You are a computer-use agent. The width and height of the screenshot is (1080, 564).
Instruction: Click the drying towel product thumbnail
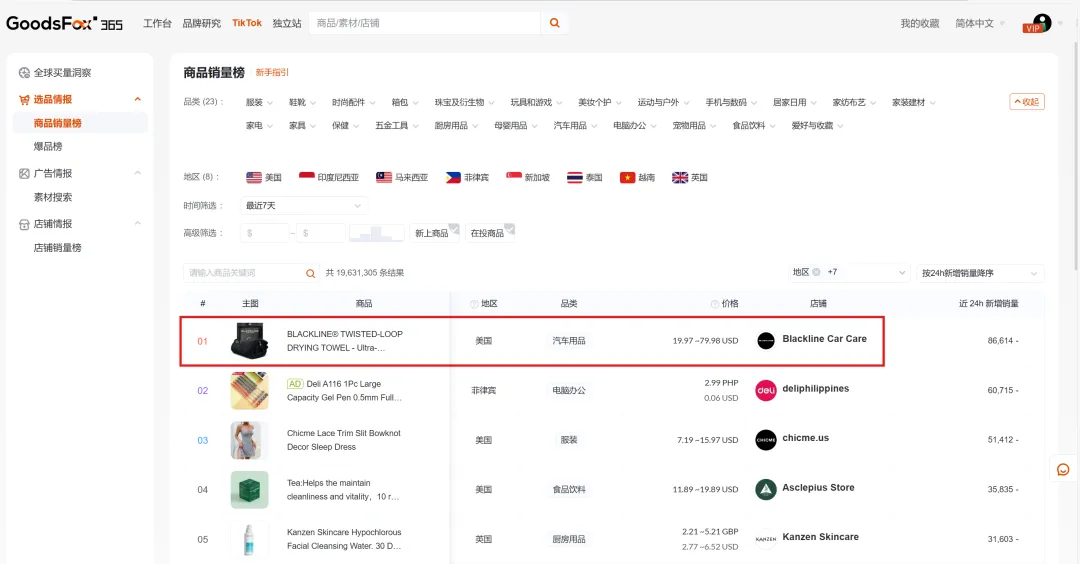coord(249,341)
